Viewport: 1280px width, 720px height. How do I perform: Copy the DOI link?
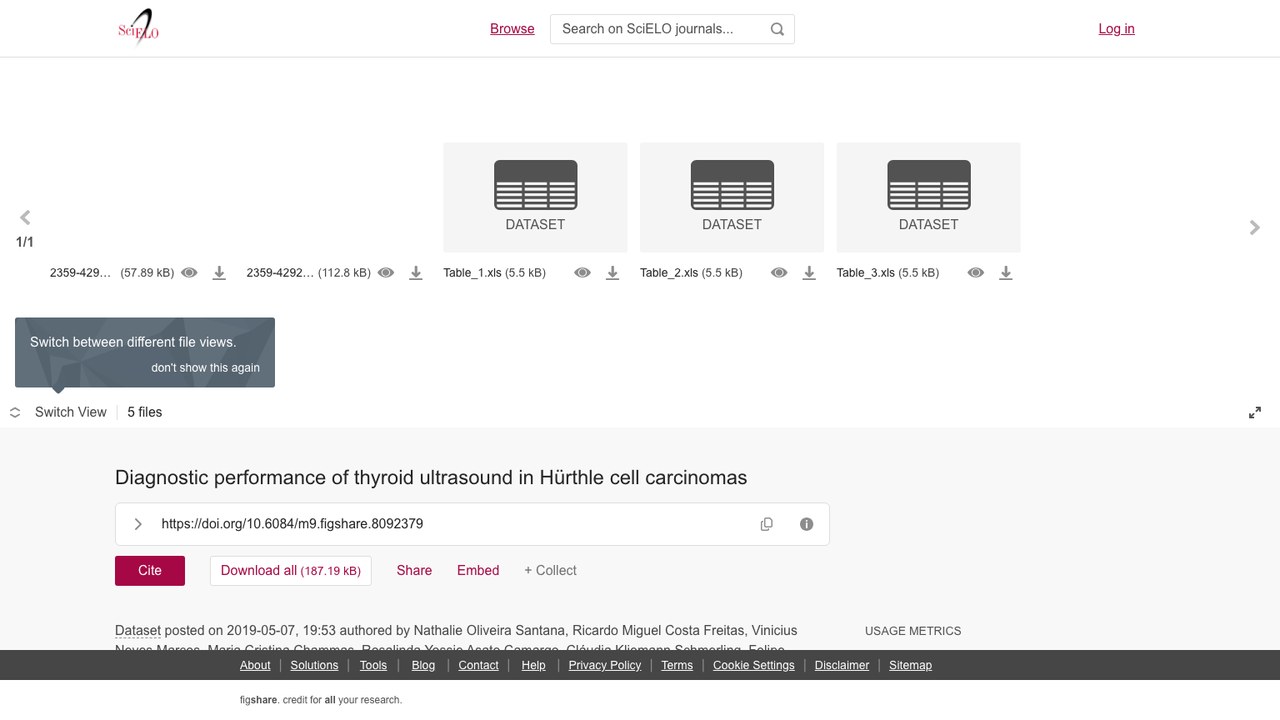[x=767, y=524]
